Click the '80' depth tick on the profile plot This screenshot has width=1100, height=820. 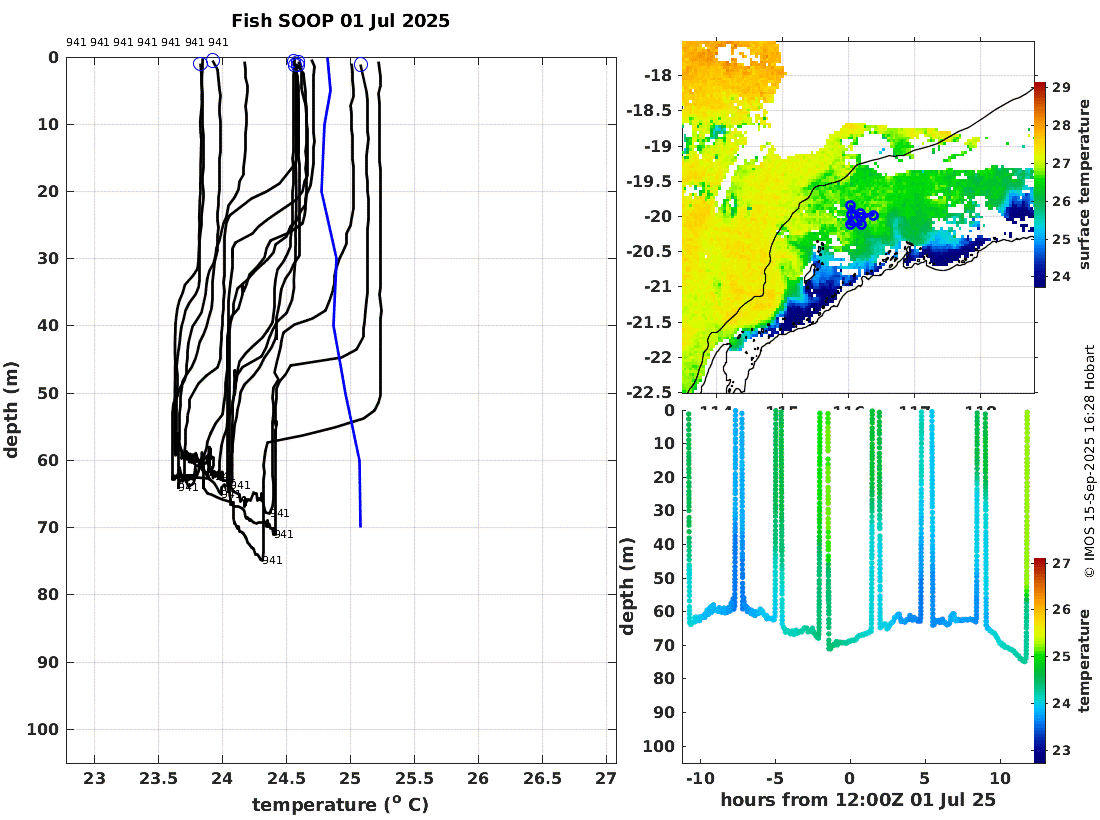[x=48, y=595]
